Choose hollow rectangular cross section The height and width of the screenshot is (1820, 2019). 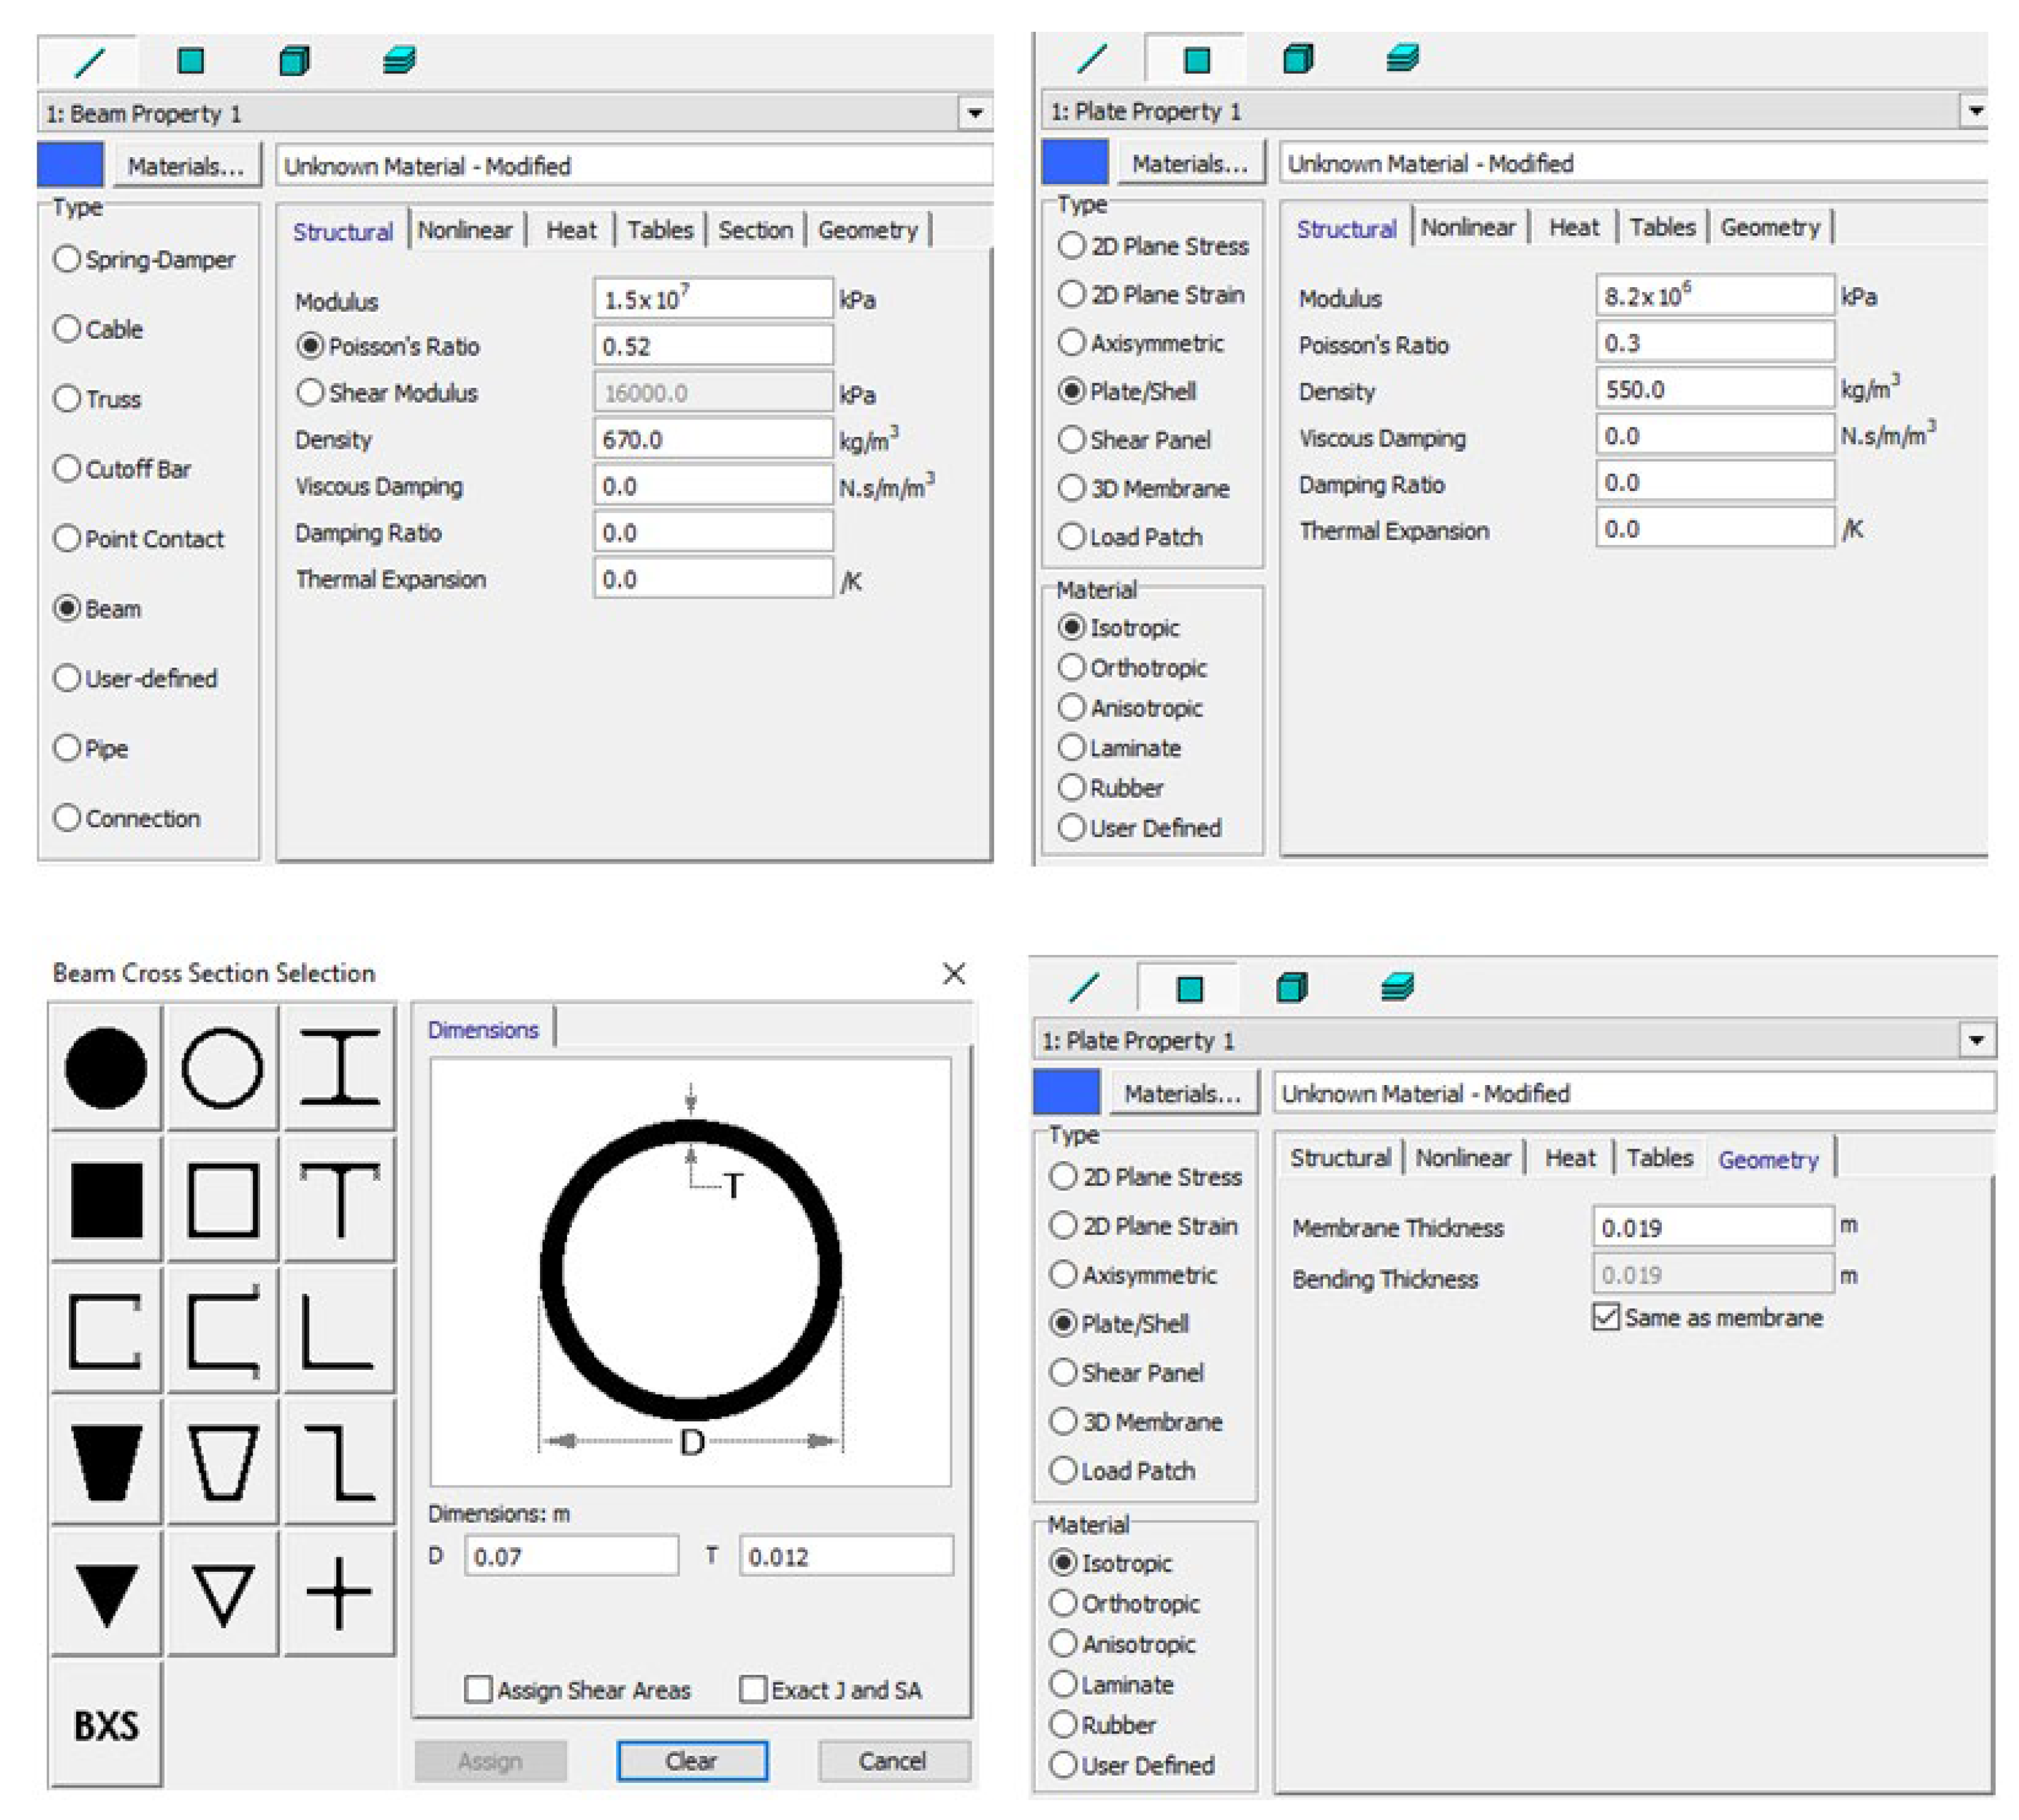(222, 1199)
